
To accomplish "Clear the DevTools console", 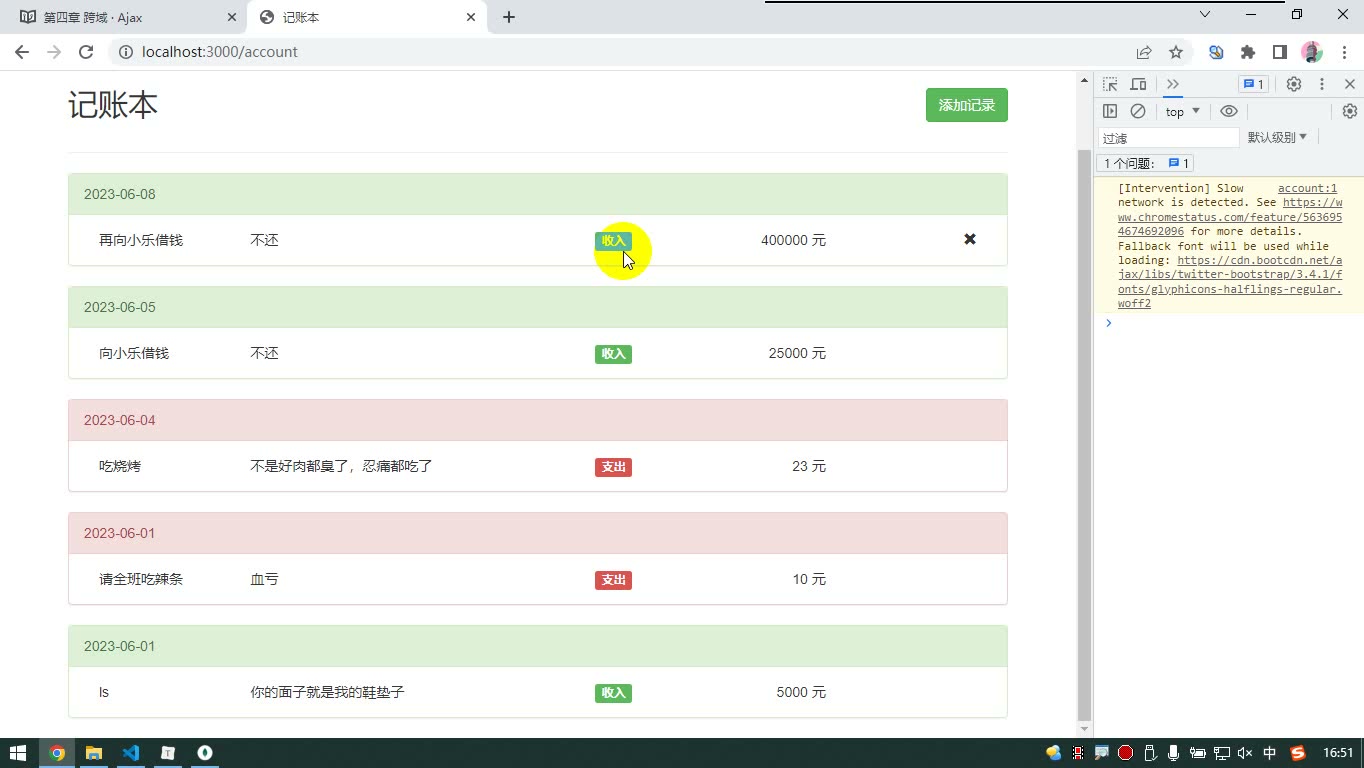I will 1138,111.
